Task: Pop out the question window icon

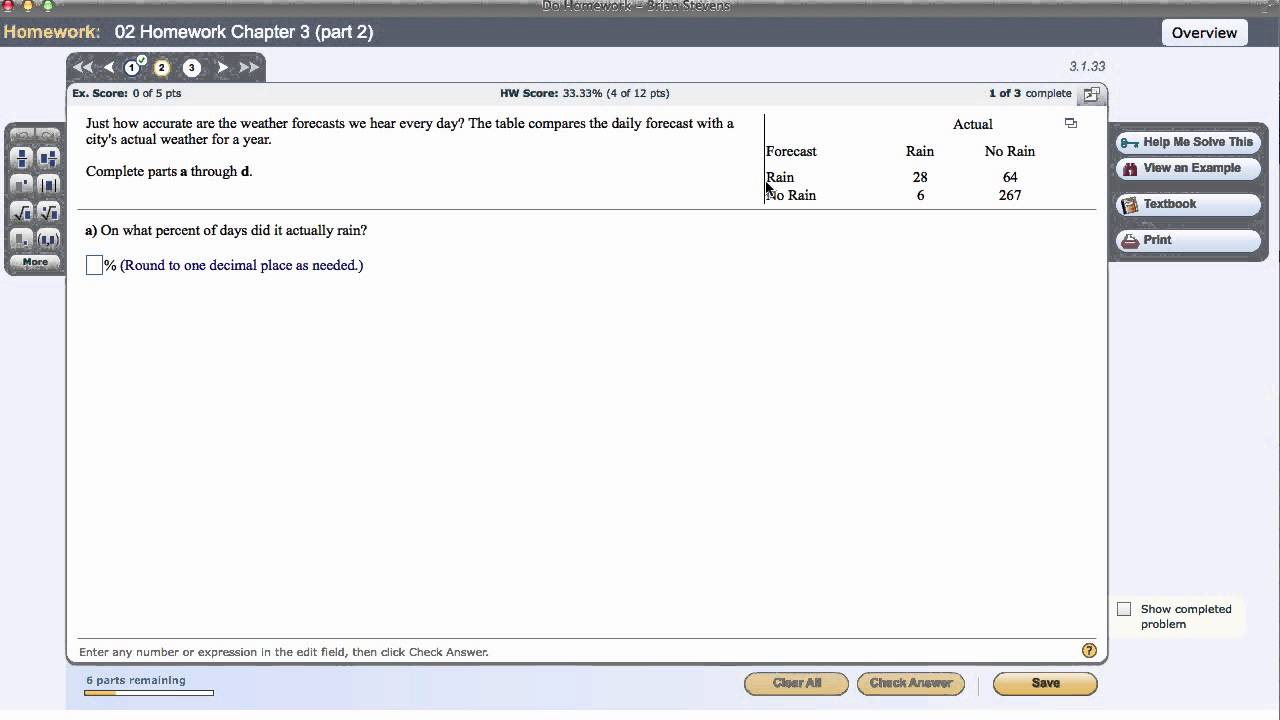Action: (1091, 94)
